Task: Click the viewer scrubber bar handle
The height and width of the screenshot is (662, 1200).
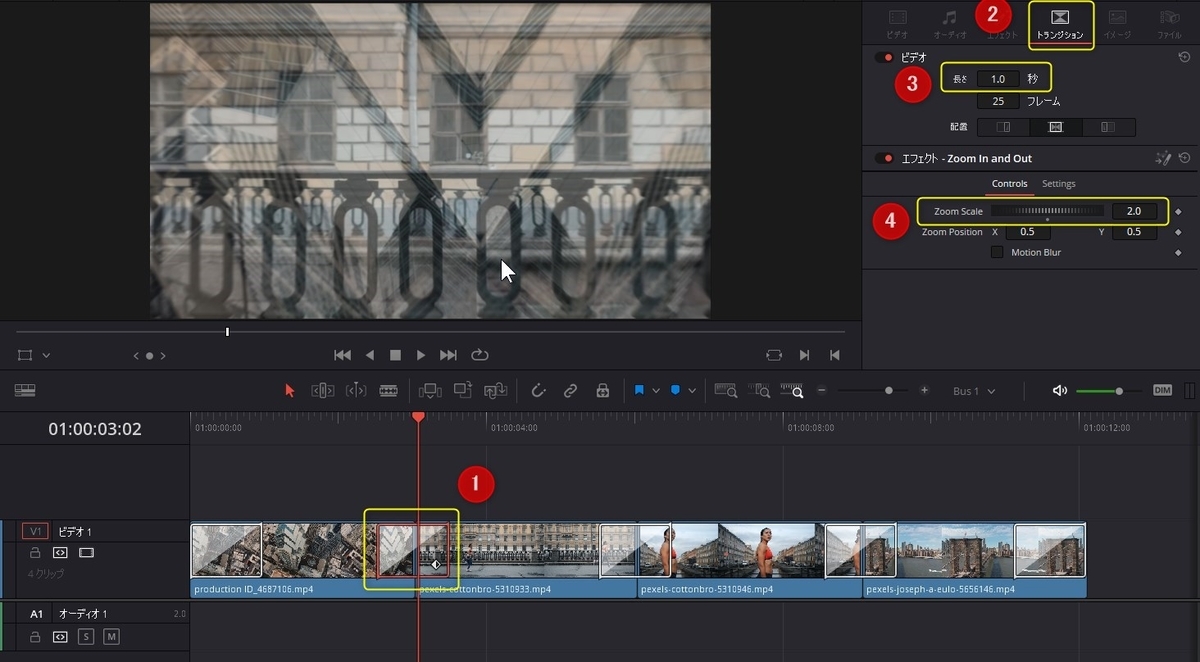Action: click(x=227, y=331)
